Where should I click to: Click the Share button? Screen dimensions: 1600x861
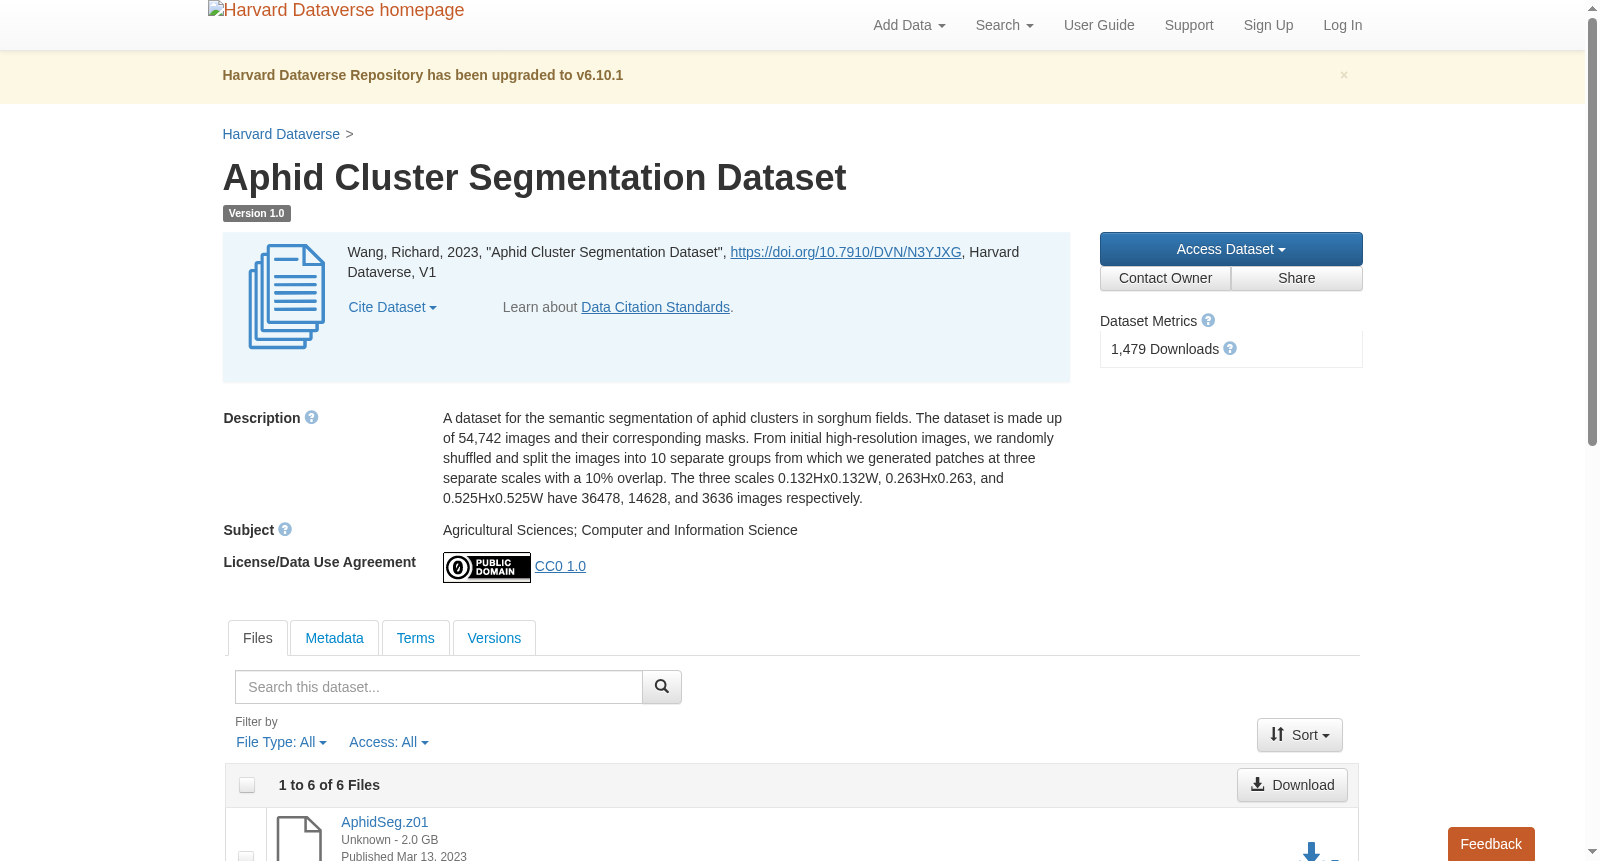(1297, 278)
